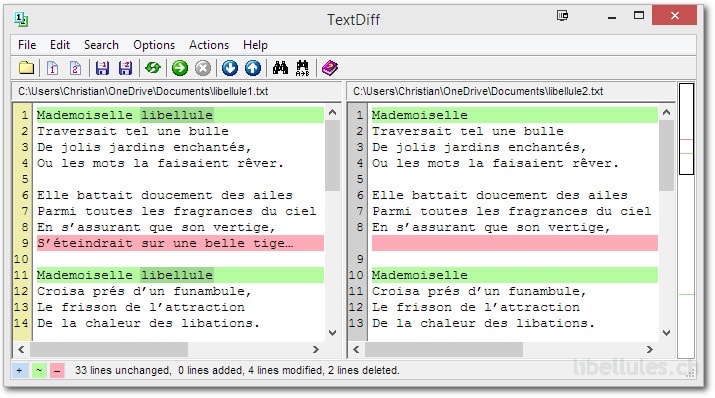The height and width of the screenshot is (398, 715).
Task: Go to next difference blue down arrow
Action: point(230,68)
